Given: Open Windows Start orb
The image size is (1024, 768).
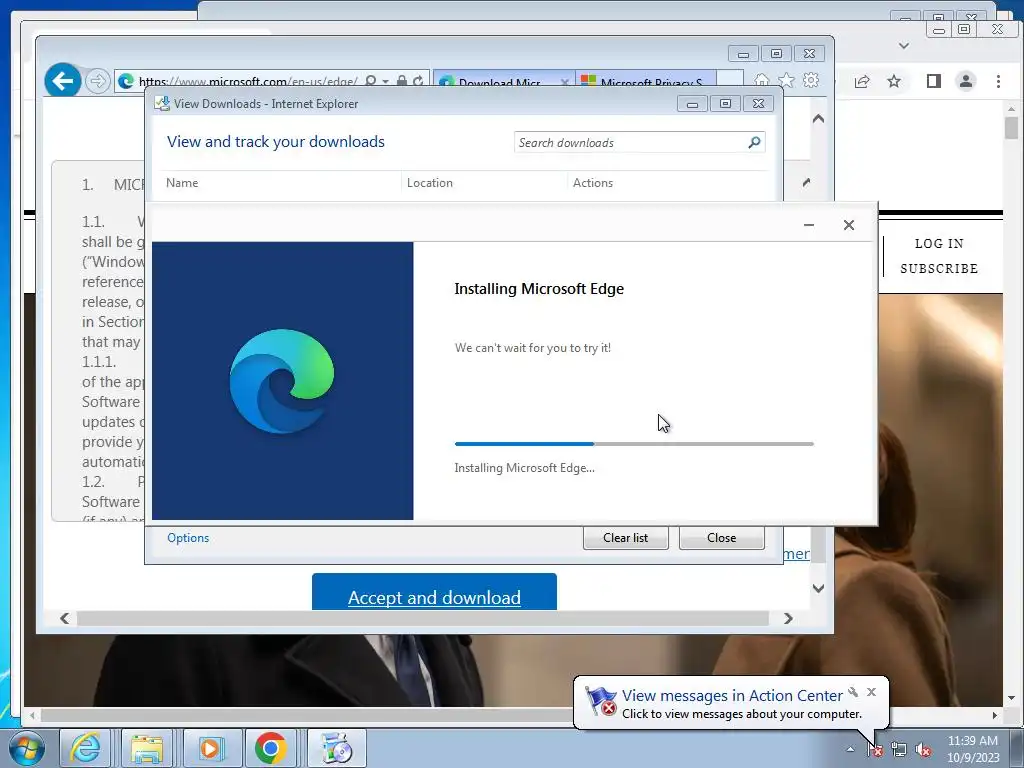Looking at the screenshot, I should click(26, 748).
